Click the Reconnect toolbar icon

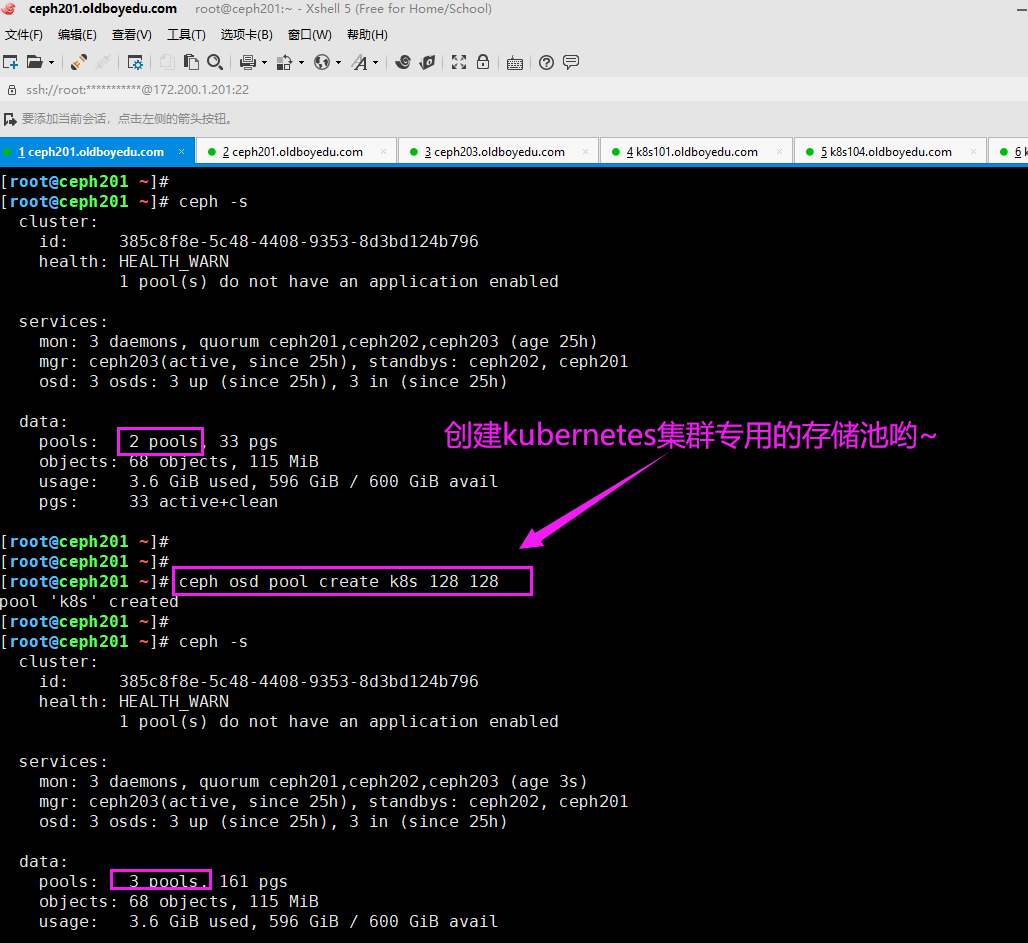pos(79,62)
